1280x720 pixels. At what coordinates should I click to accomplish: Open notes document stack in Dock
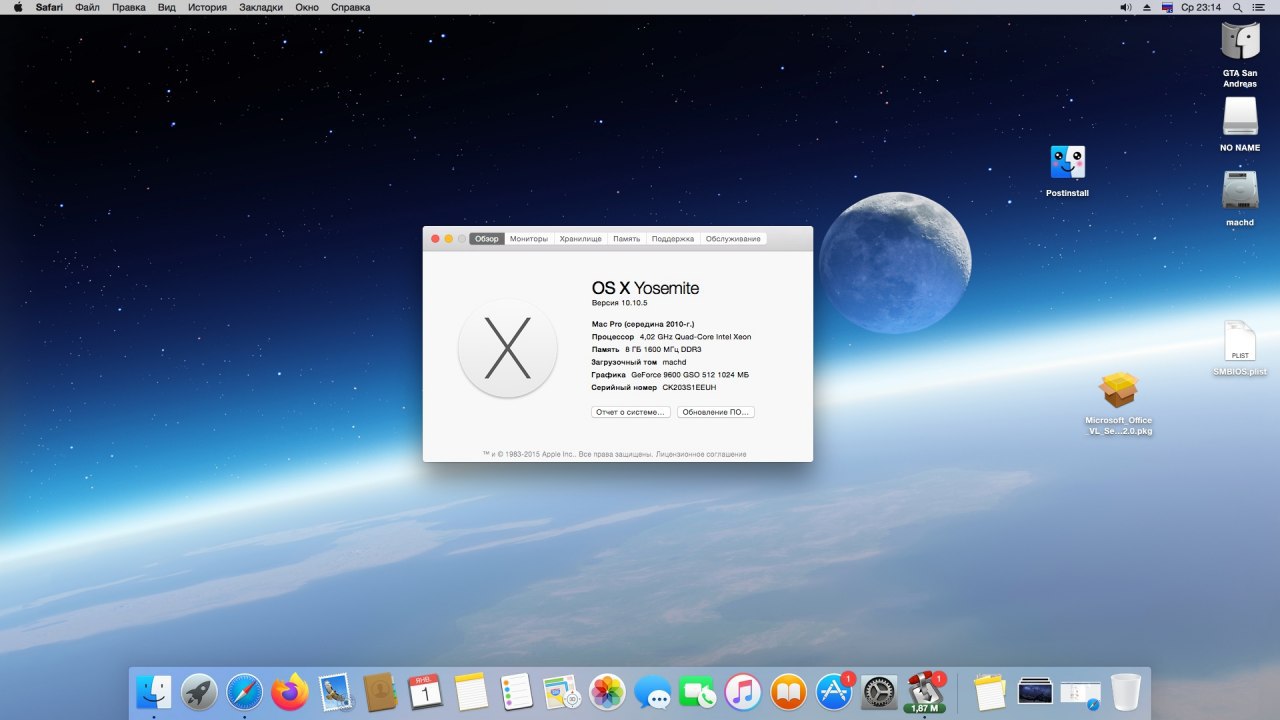(x=989, y=691)
